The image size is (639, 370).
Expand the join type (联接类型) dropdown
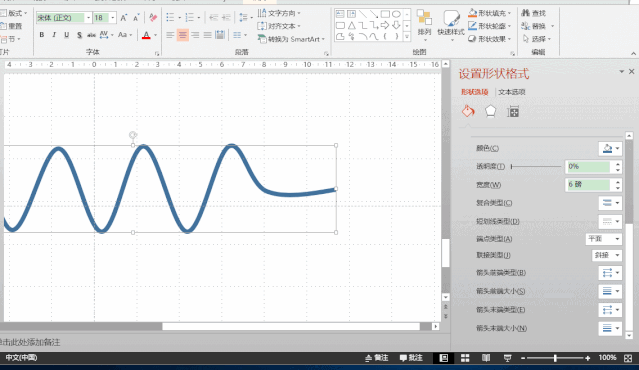coord(606,255)
